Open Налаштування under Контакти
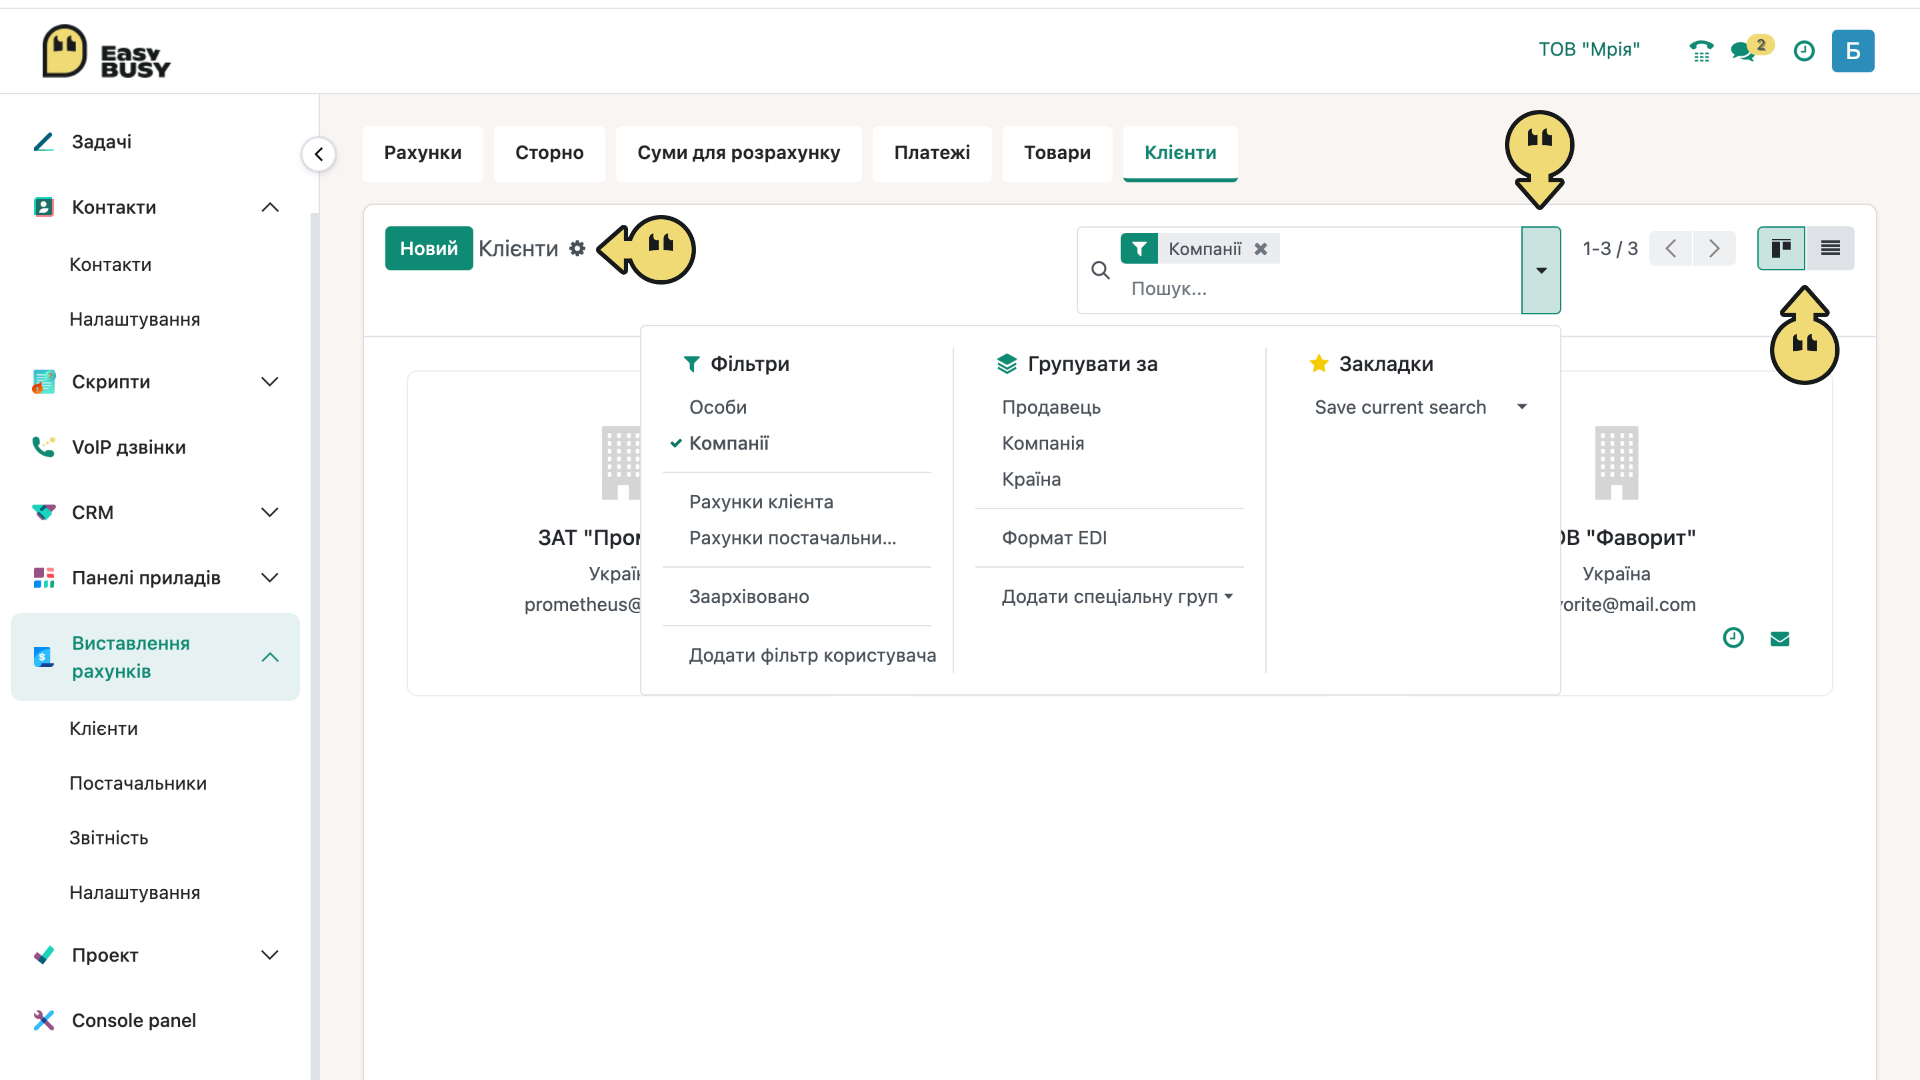Image resolution: width=1920 pixels, height=1080 pixels. point(135,320)
